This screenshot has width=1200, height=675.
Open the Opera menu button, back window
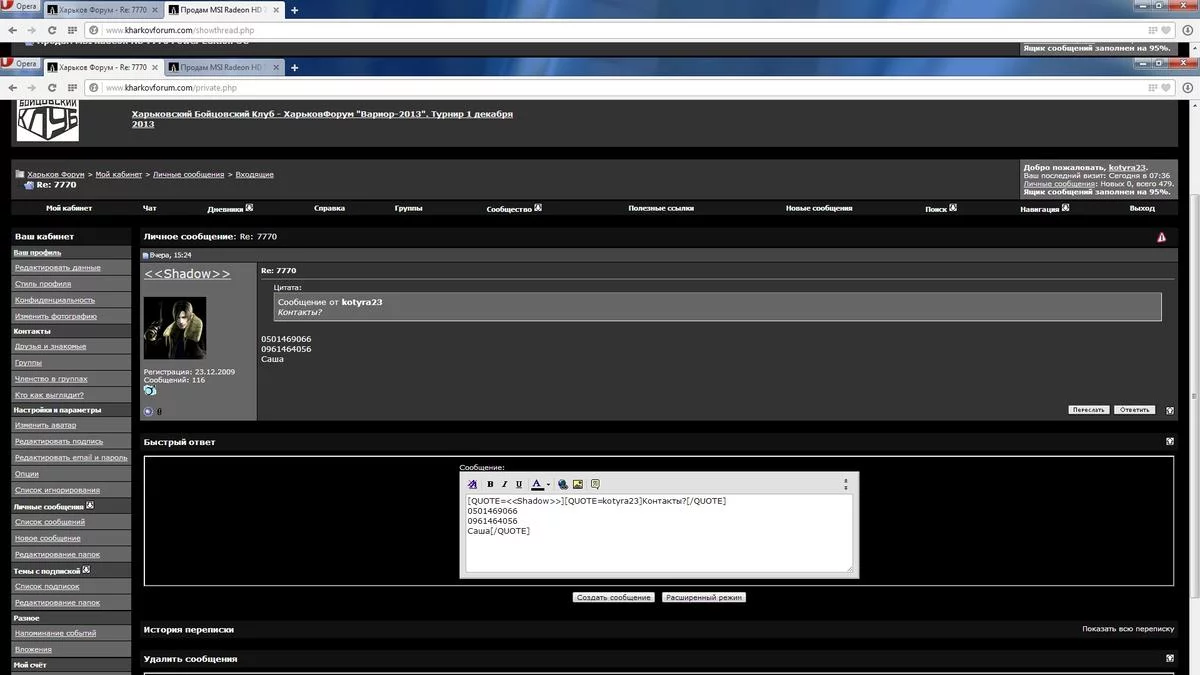pos(20,7)
